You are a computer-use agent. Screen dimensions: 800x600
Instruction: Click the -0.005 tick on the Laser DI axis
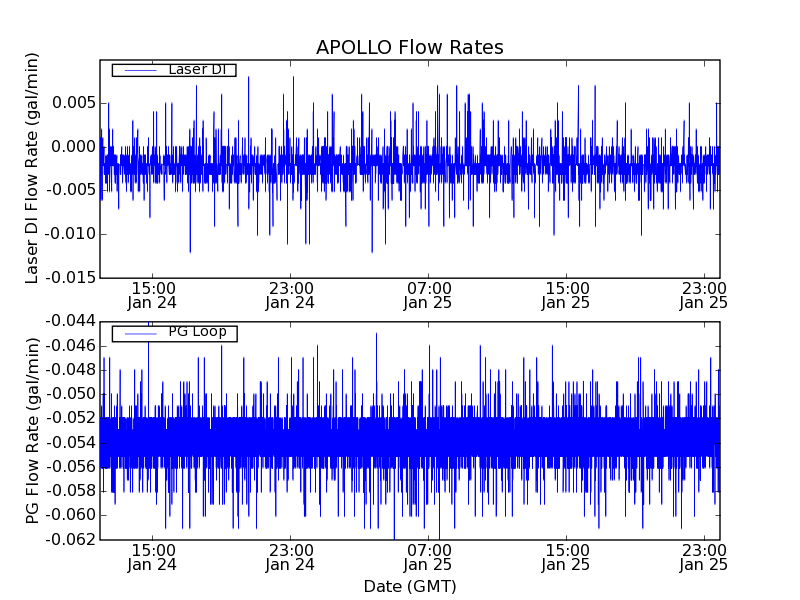71,190
